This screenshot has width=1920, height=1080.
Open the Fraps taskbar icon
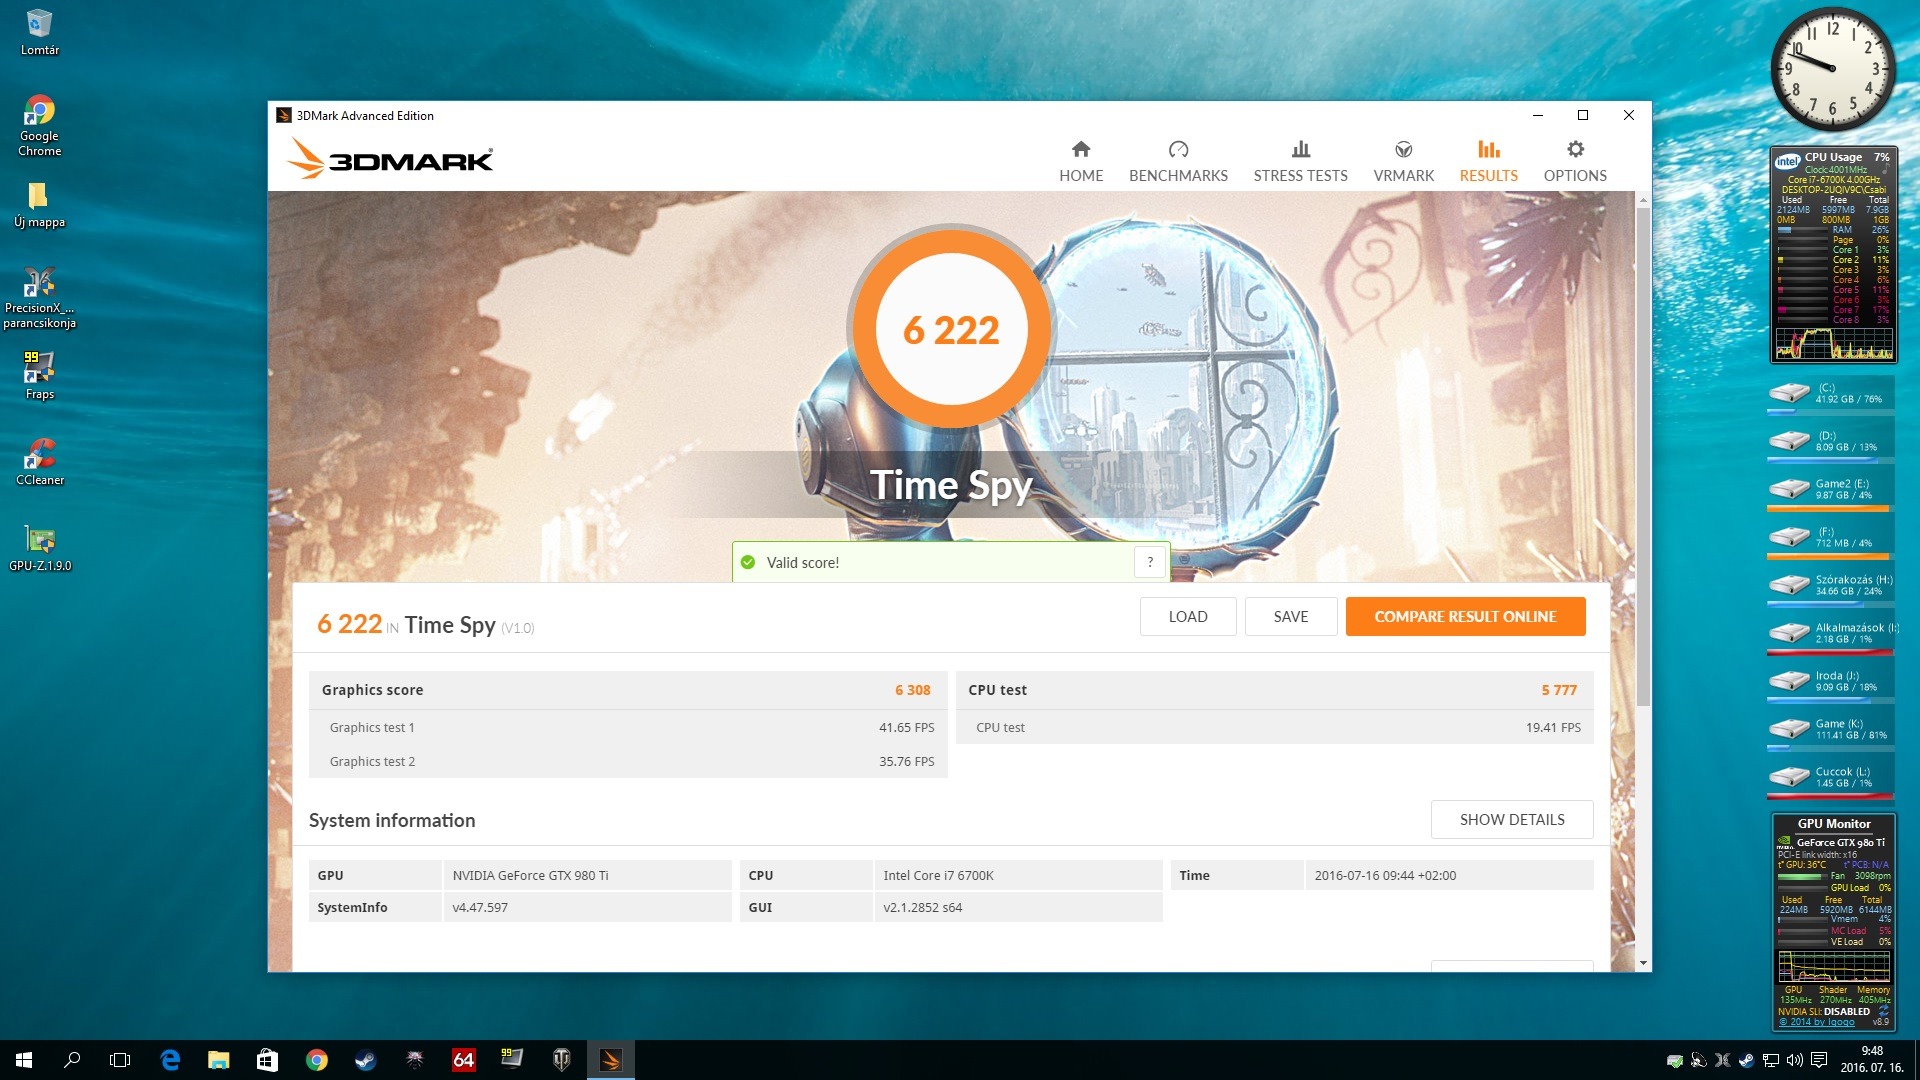[512, 1060]
